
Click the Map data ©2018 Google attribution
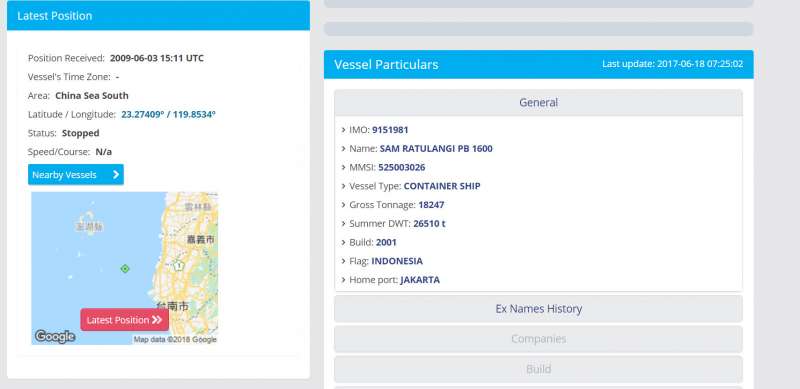pos(175,339)
